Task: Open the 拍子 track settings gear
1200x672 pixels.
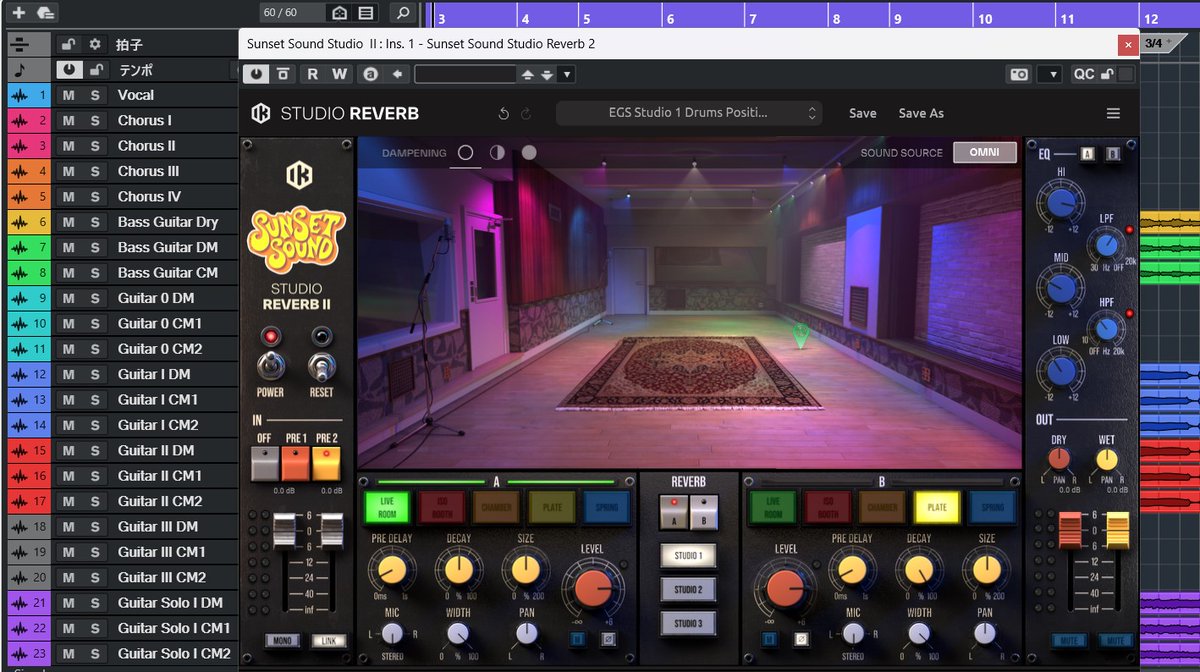Action: click(96, 44)
